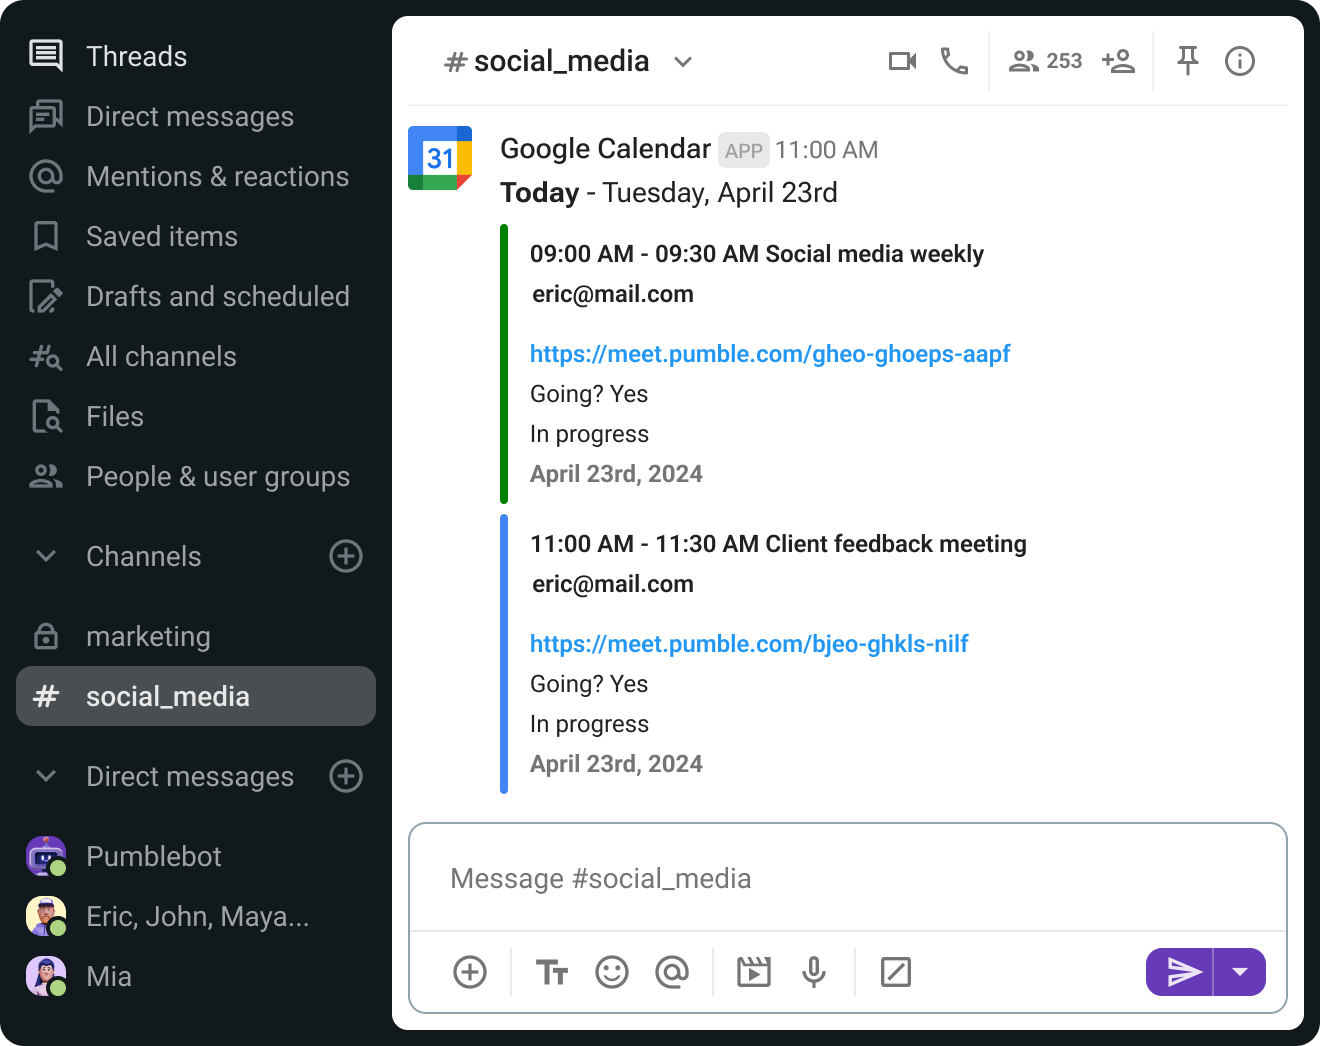
Task: Open the emoji picker in the message toolbar
Action: tap(612, 972)
